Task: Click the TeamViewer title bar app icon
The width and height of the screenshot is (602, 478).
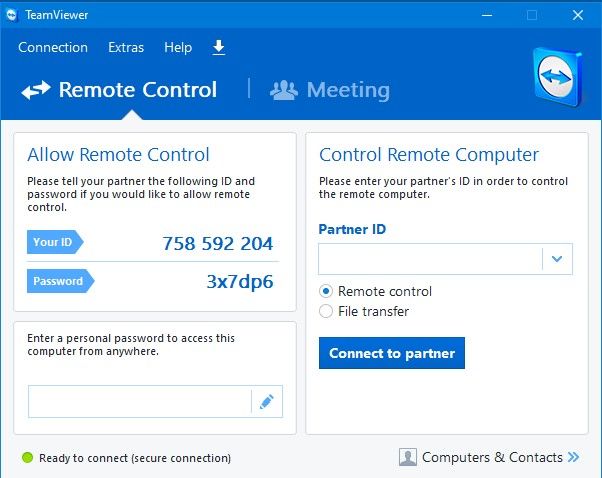Action: point(12,15)
